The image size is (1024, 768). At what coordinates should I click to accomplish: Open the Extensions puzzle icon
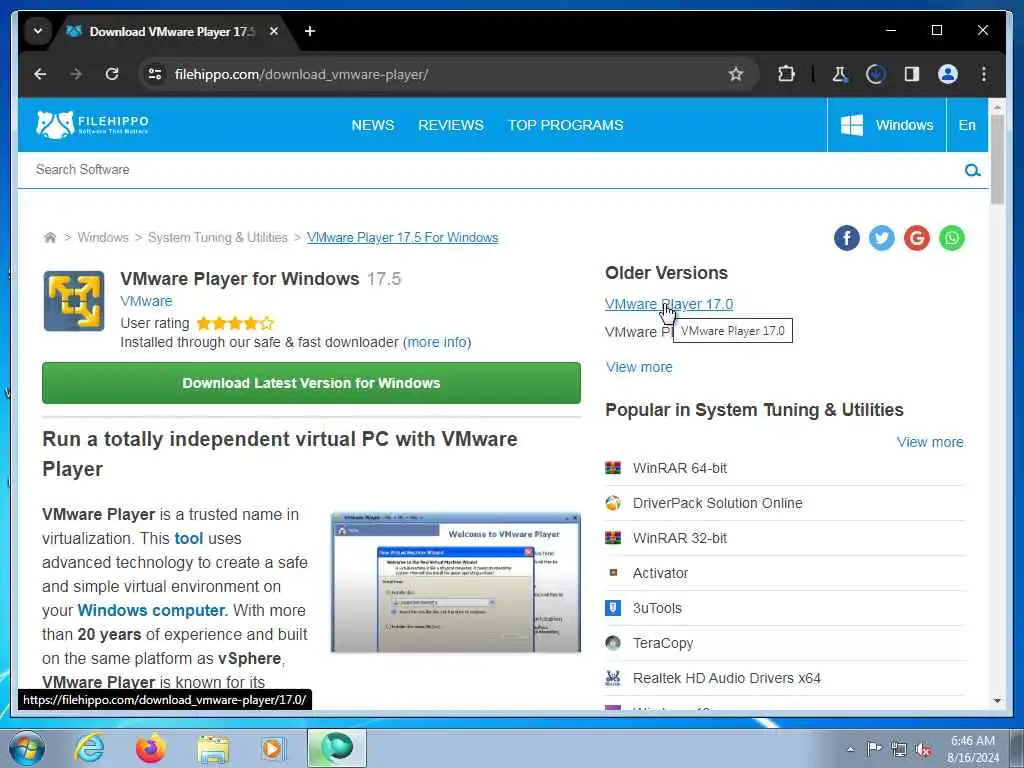click(786, 74)
